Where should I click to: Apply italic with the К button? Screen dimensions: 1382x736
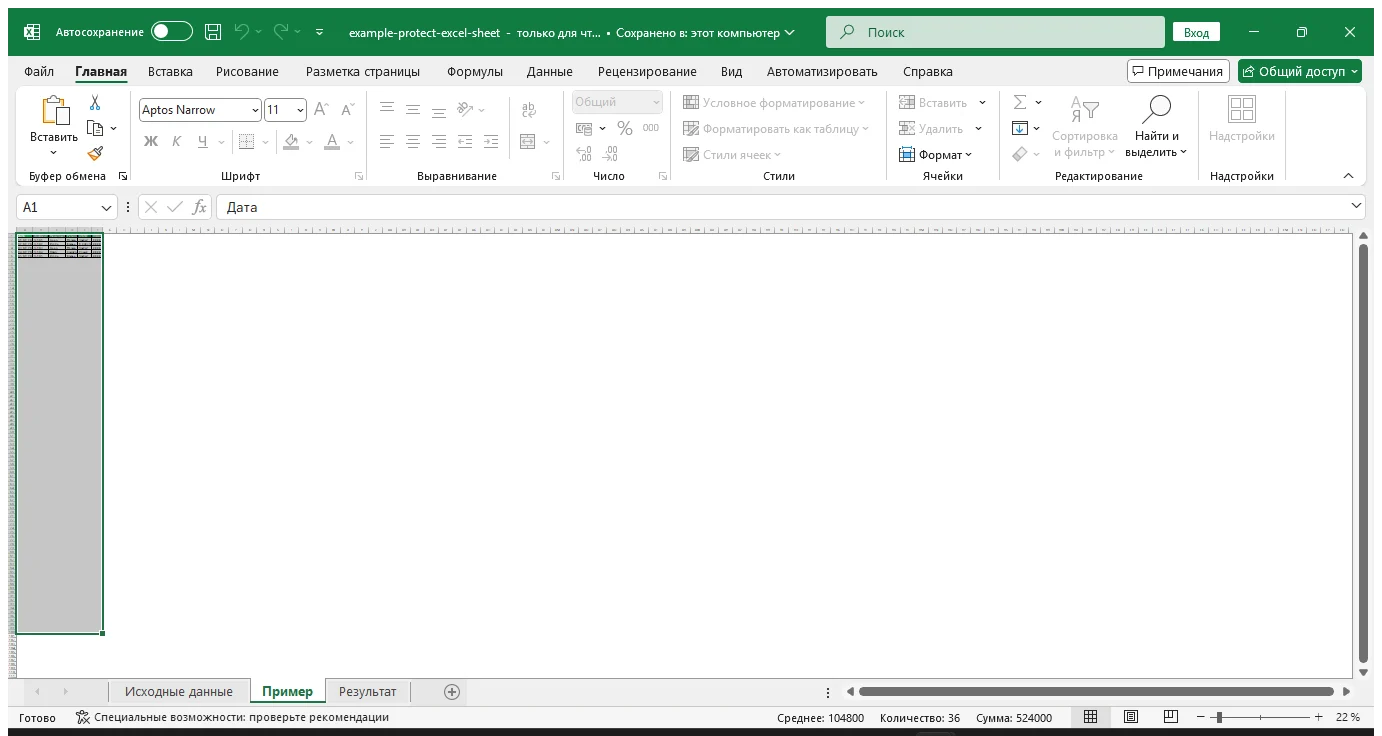pos(176,141)
